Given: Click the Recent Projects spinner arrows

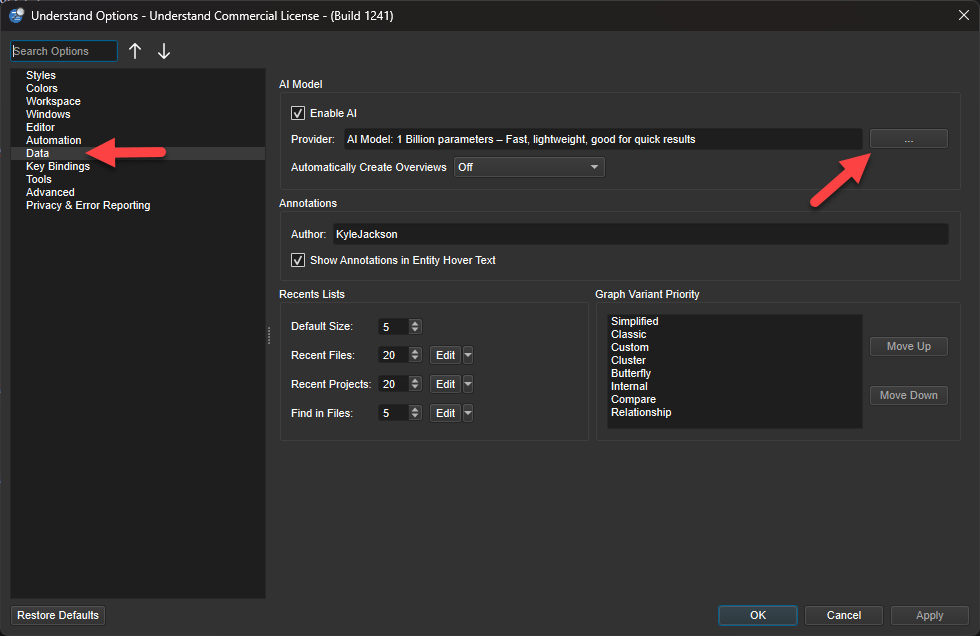Looking at the screenshot, I should [x=415, y=384].
